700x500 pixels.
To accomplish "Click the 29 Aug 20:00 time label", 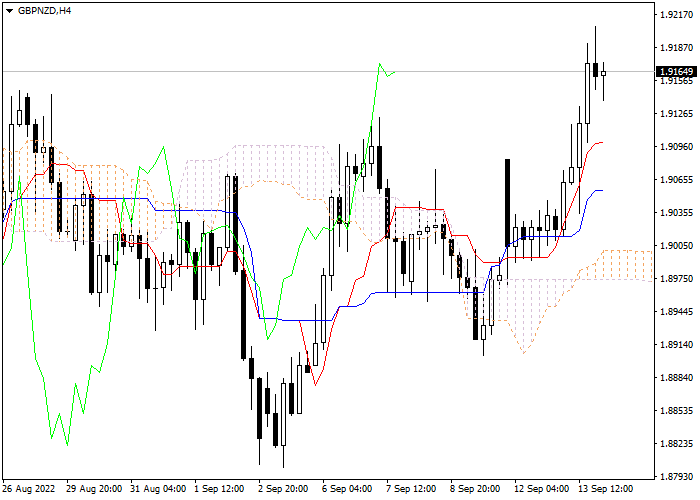I will click(94, 489).
